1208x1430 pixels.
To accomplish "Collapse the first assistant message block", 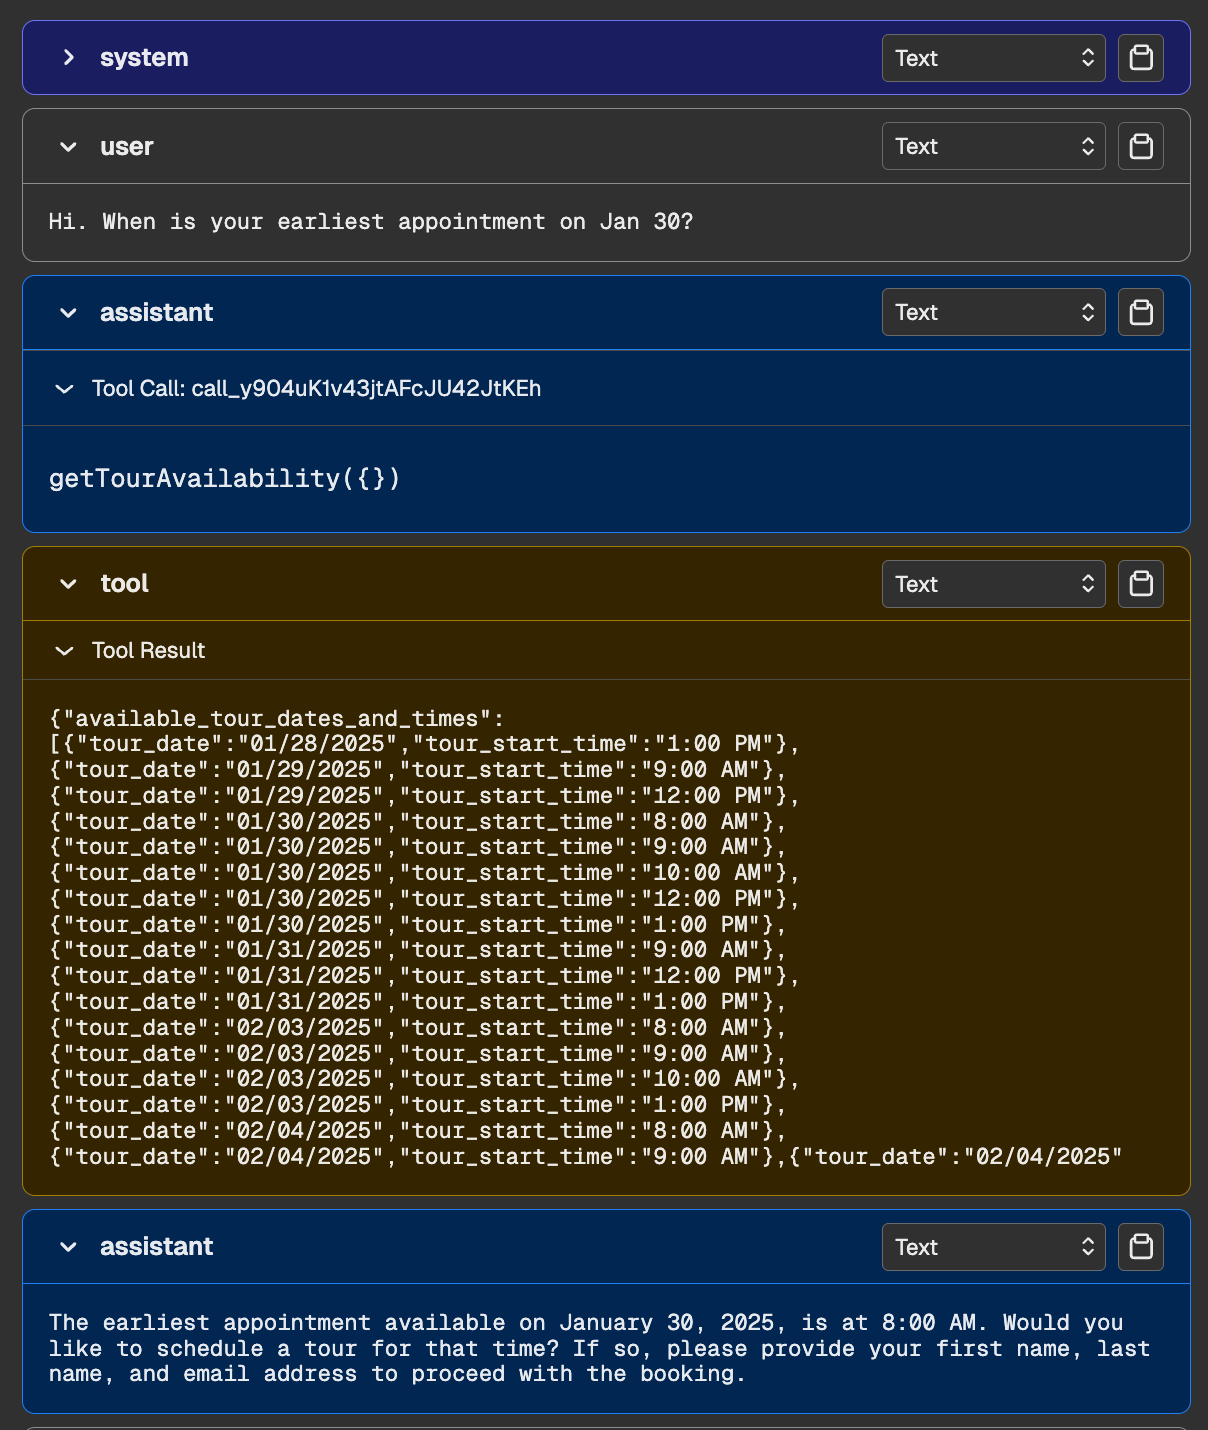I will 68,312.
